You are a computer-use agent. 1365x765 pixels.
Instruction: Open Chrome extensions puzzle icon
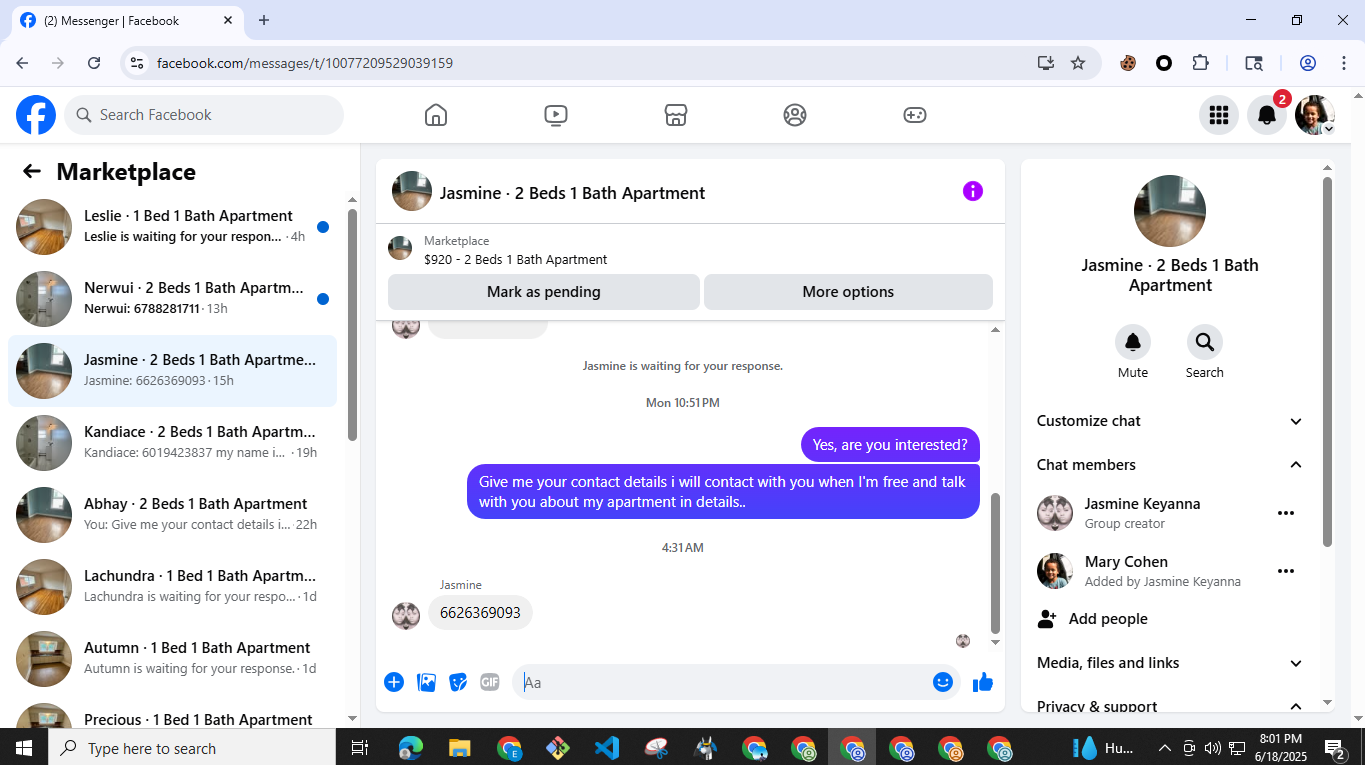[1201, 63]
